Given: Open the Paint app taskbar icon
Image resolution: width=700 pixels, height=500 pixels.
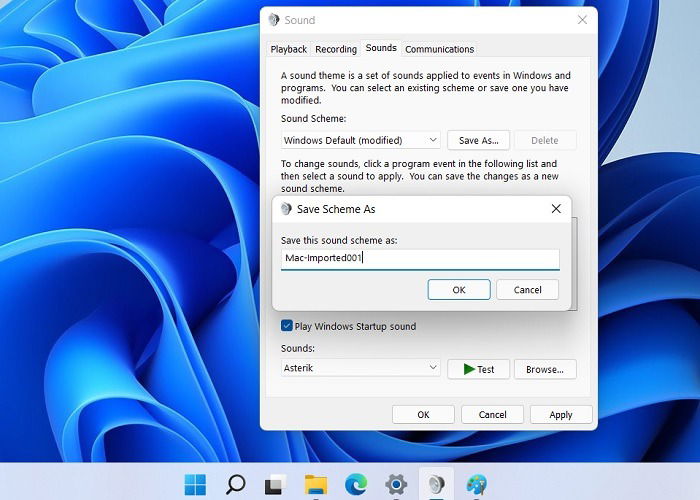Looking at the screenshot, I should pos(476,484).
